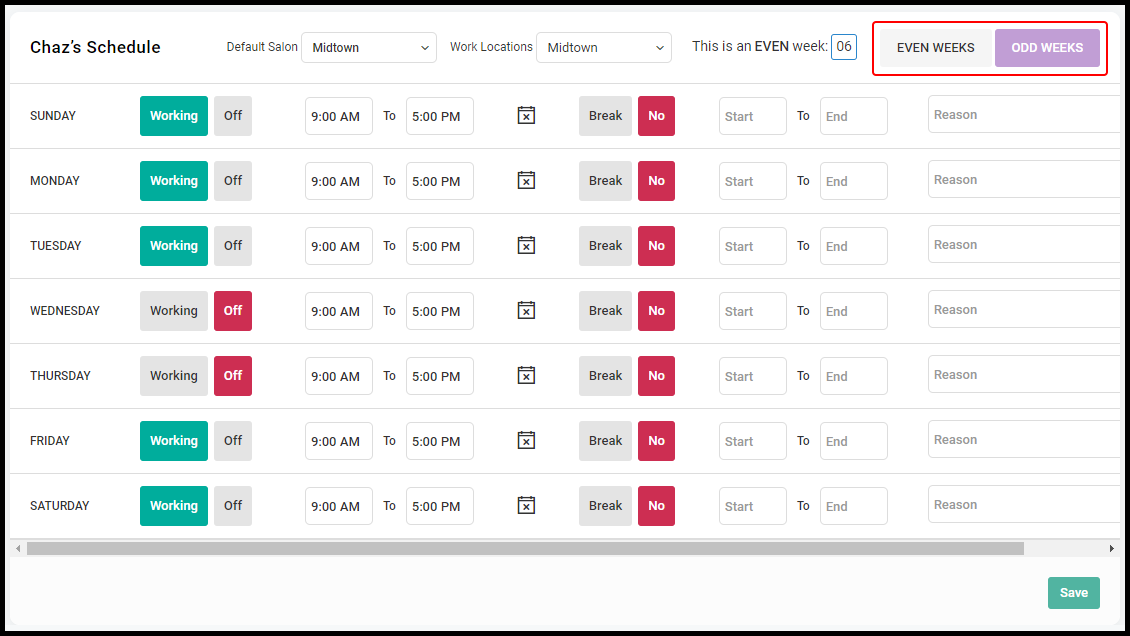Click Sunday Reason field
Image resolution: width=1130 pixels, height=636 pixels.
click(x=1025, y=115)
